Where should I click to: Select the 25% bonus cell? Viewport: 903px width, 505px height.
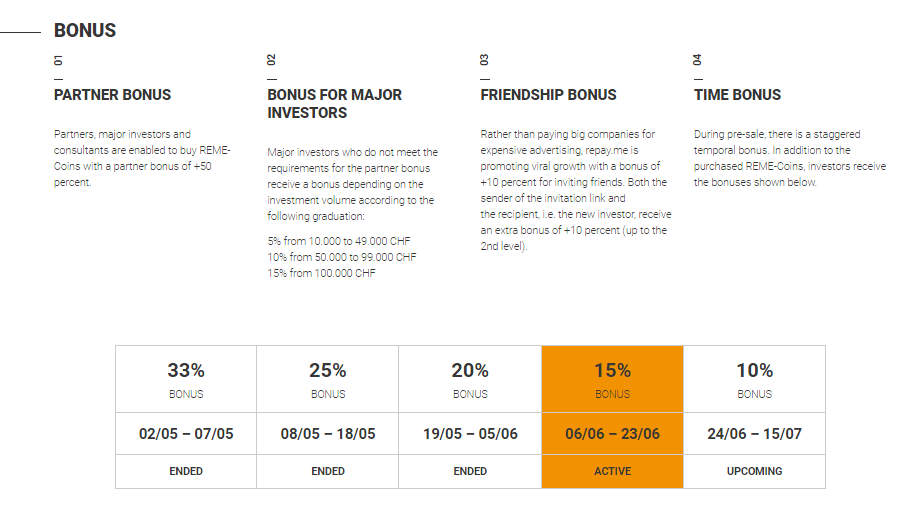click(x=328, y=379)
